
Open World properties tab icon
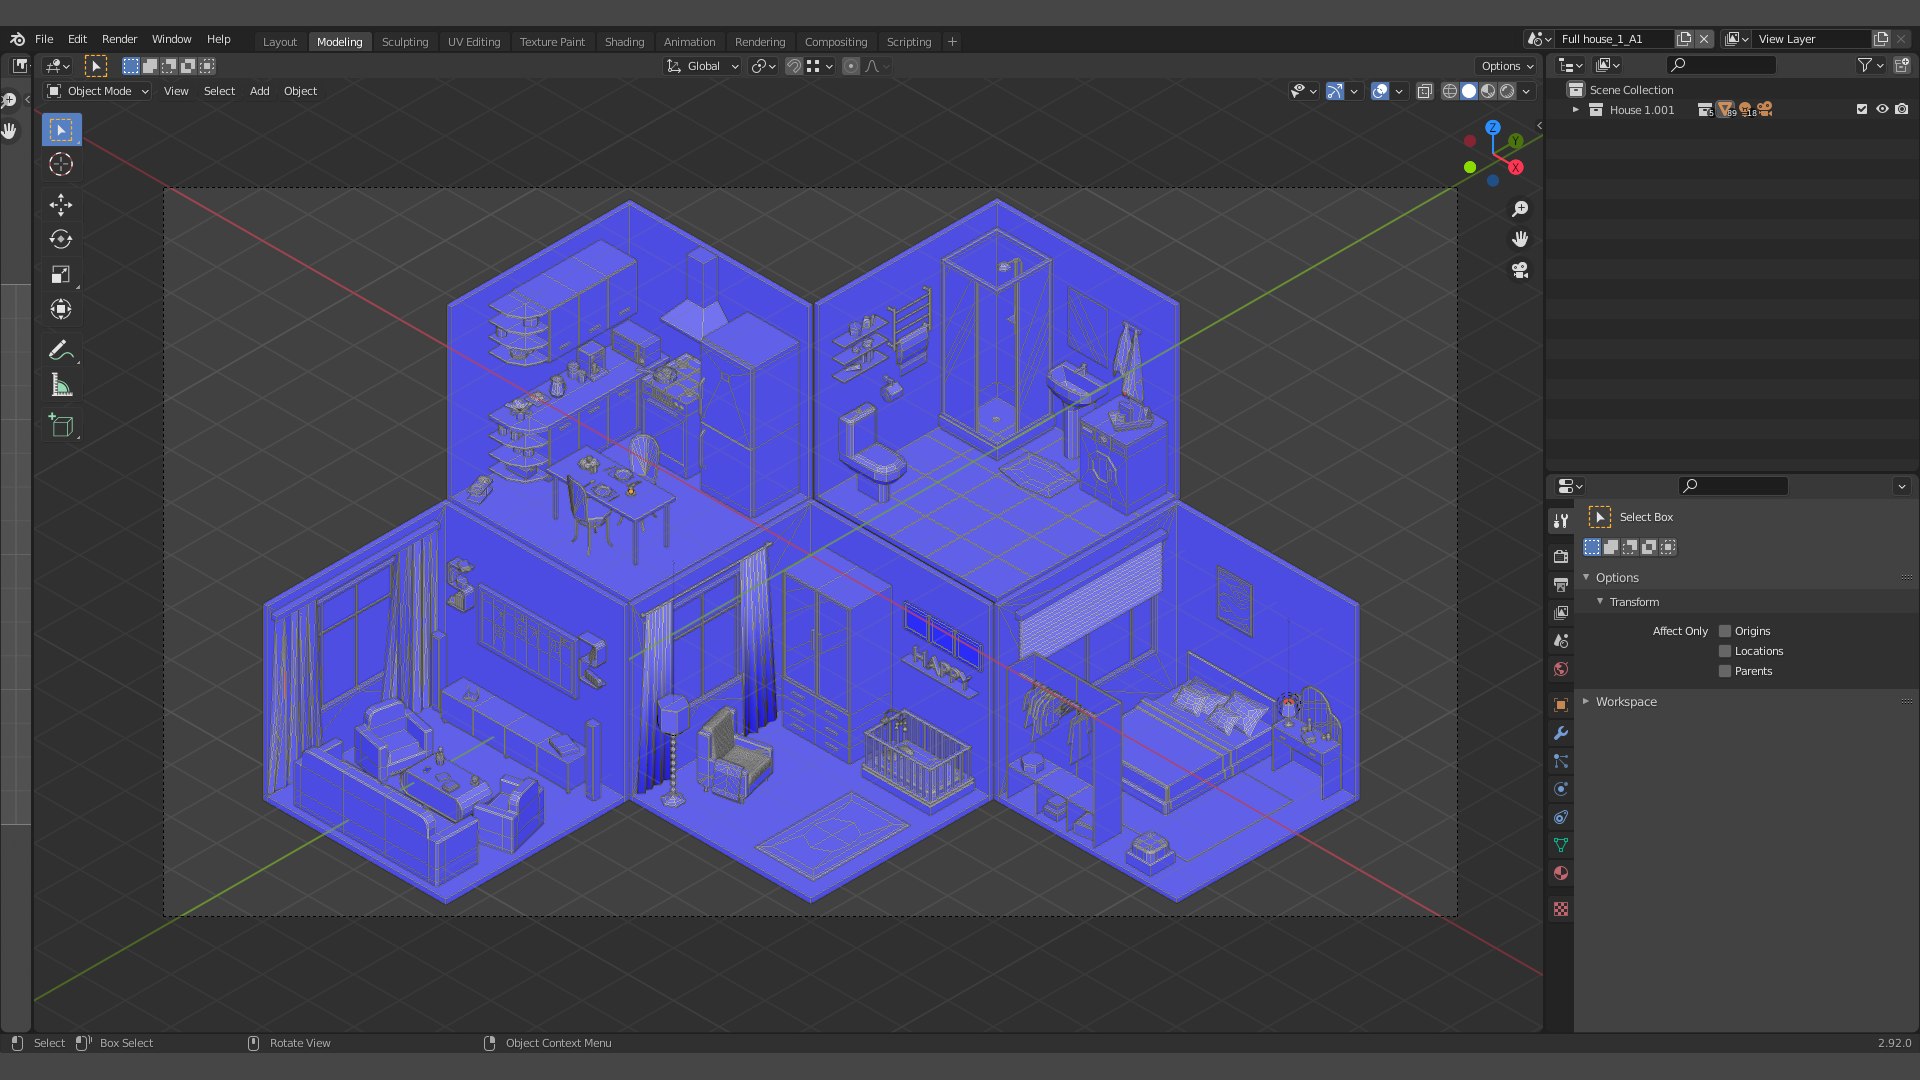pyautogui.click(x=1561, y=669)
